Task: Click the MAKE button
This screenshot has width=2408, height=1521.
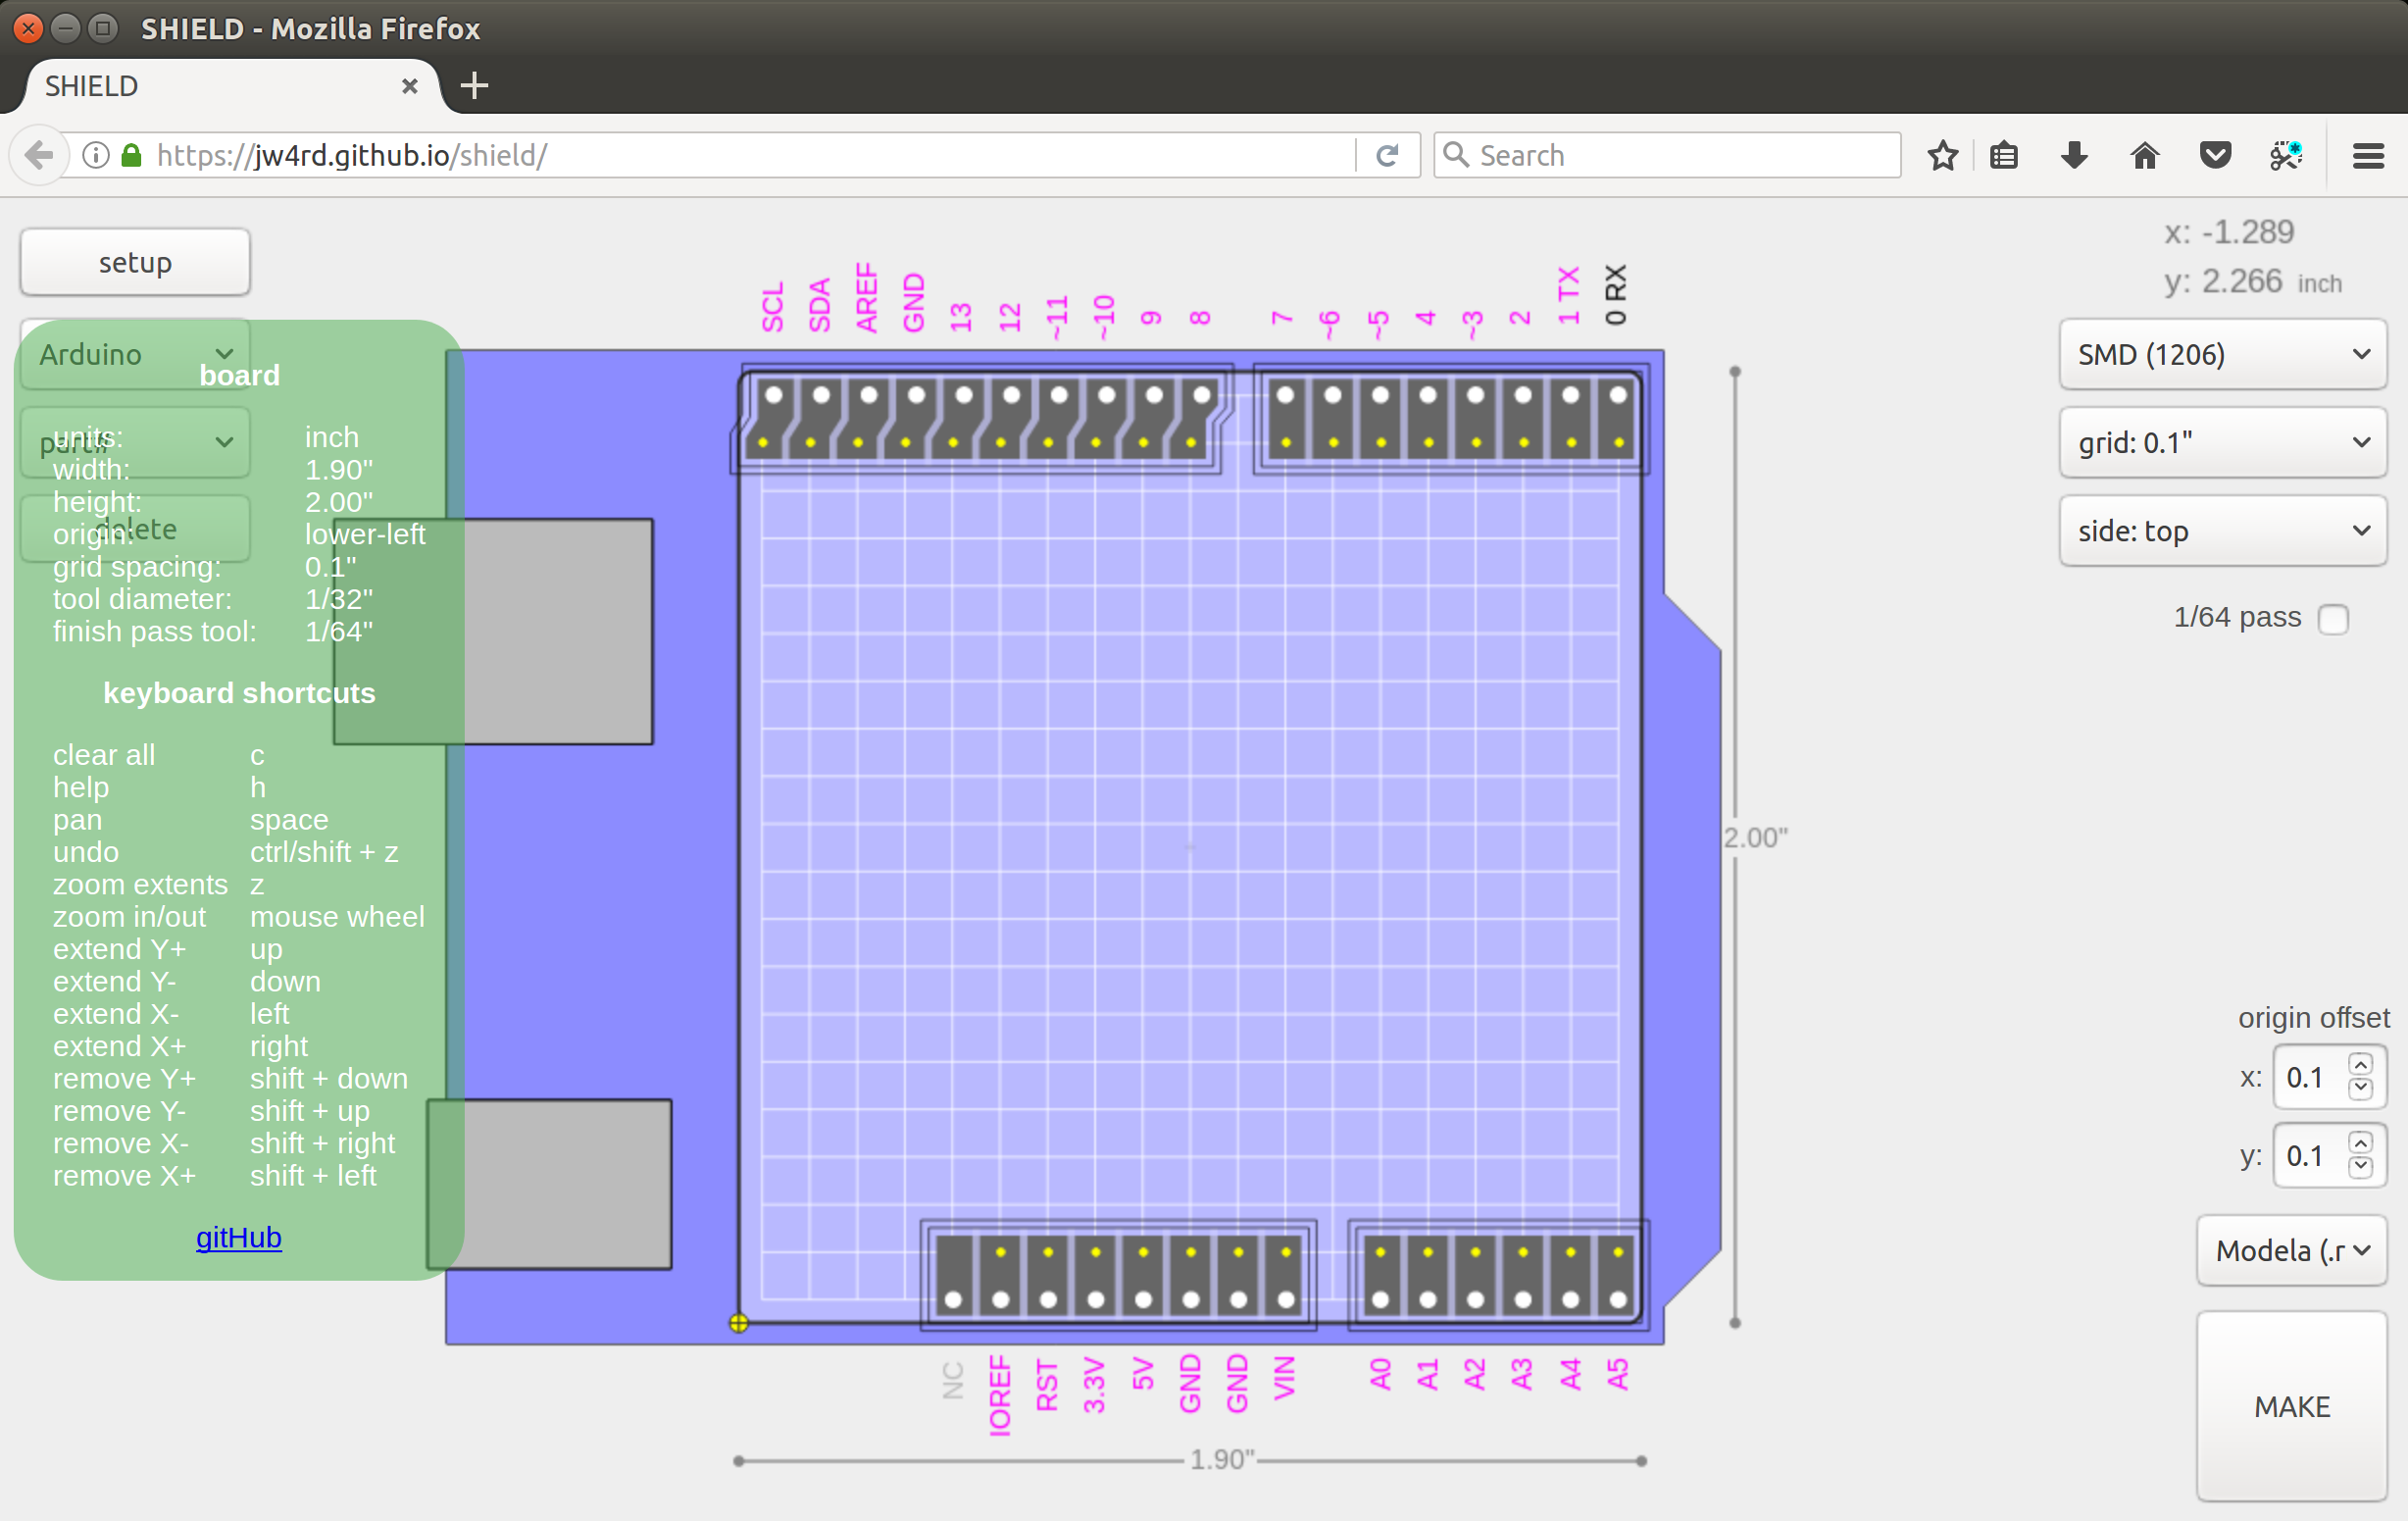Action: point(2291,1406)
